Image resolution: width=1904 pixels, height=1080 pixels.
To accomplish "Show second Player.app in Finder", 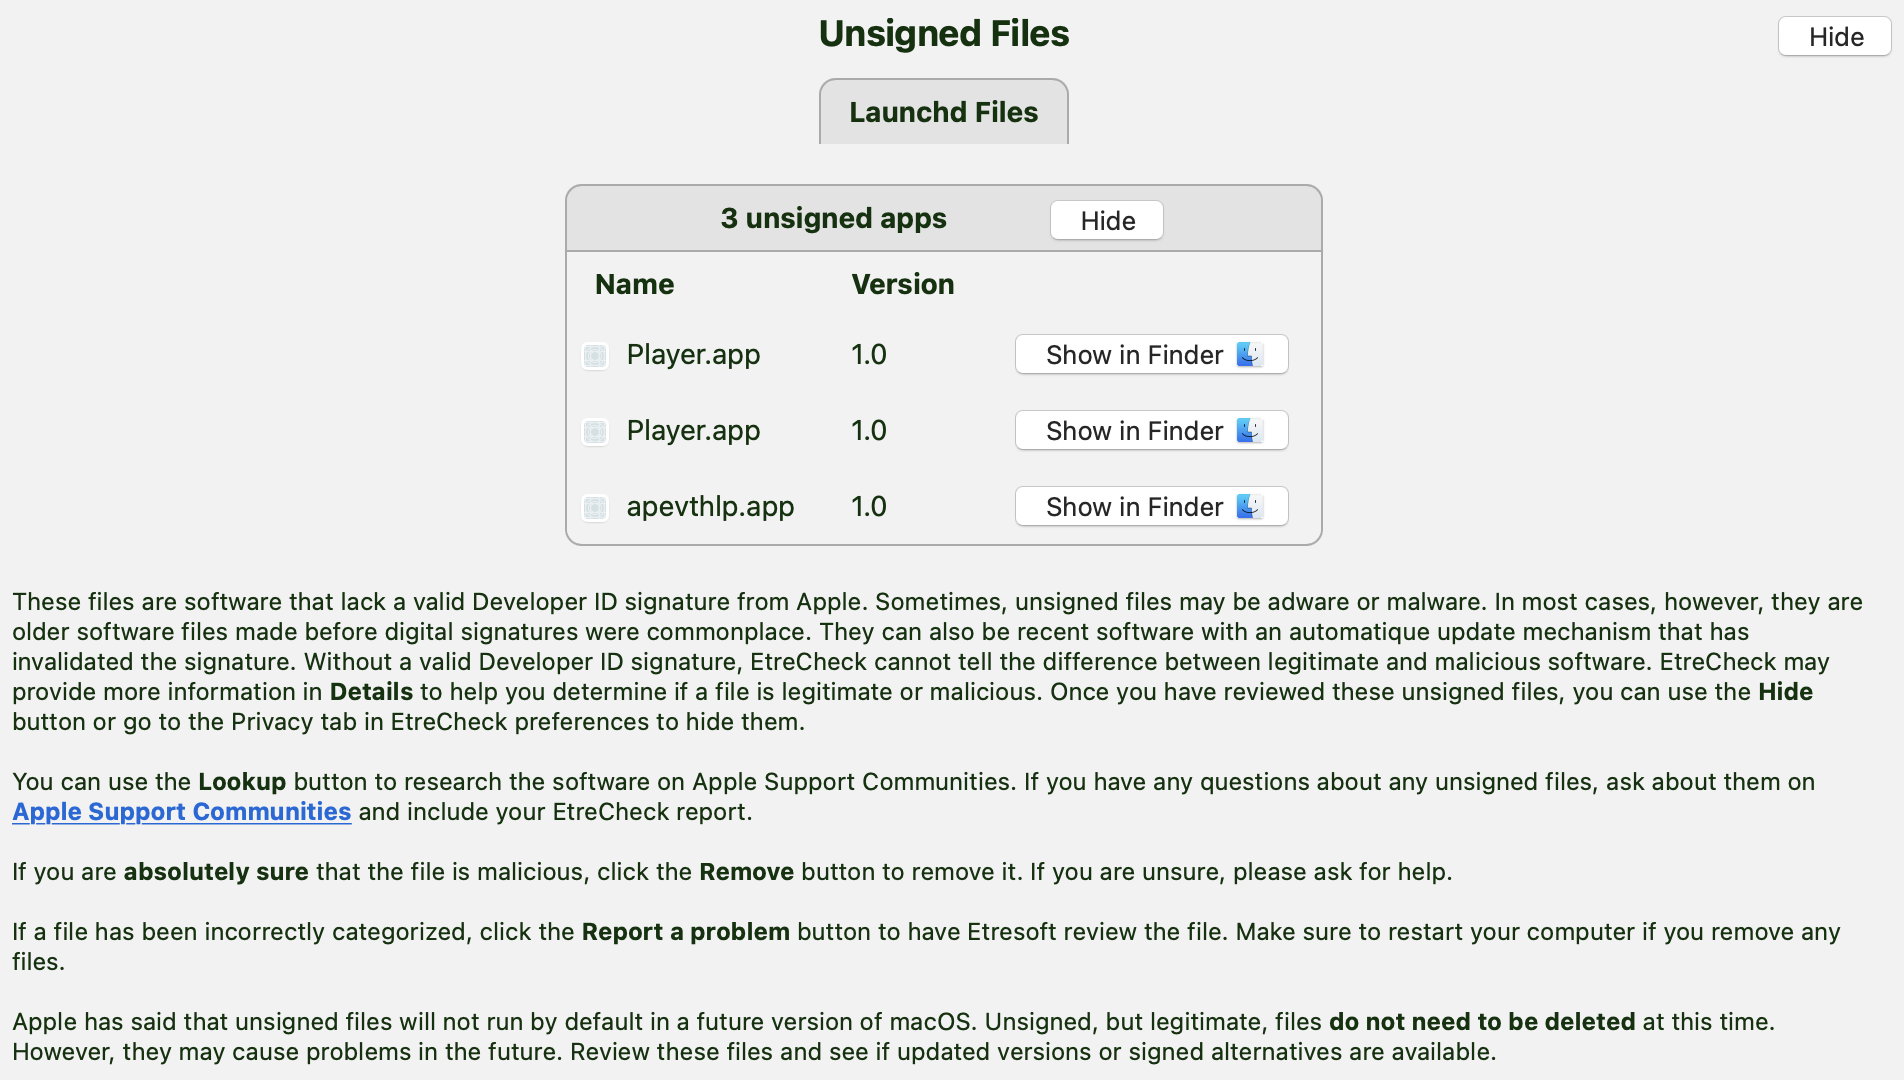I will click(1152, 430).
